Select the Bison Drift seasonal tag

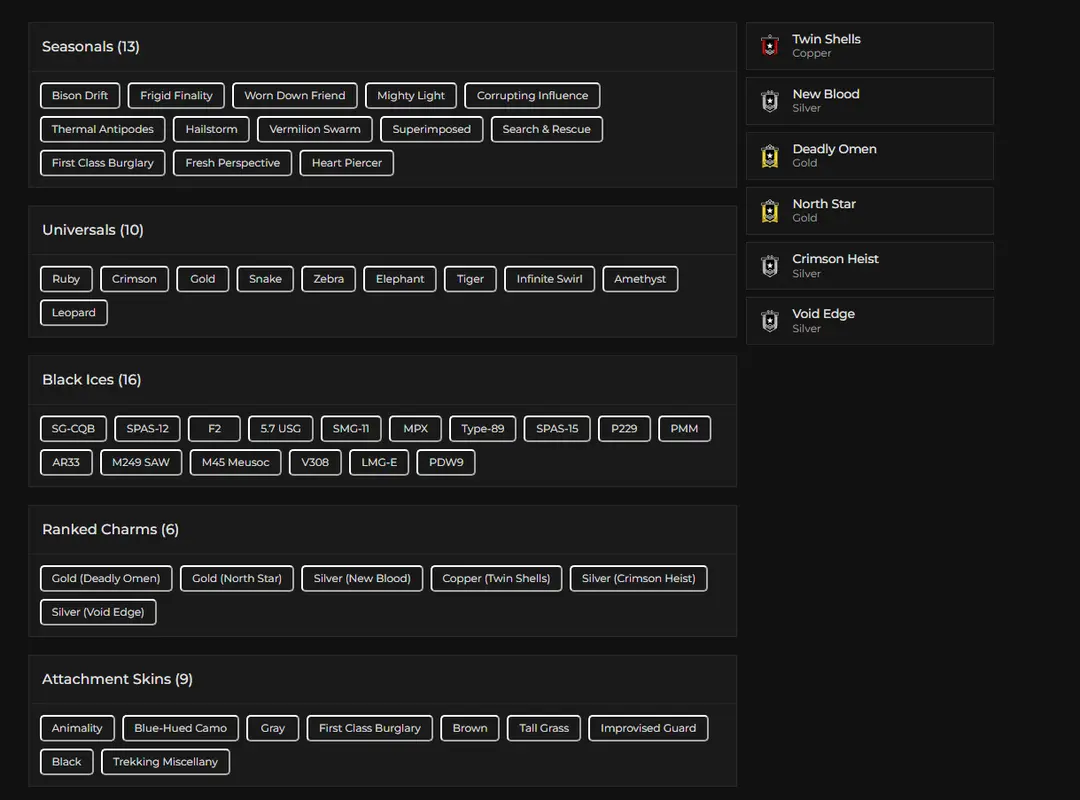click(80, 96)
